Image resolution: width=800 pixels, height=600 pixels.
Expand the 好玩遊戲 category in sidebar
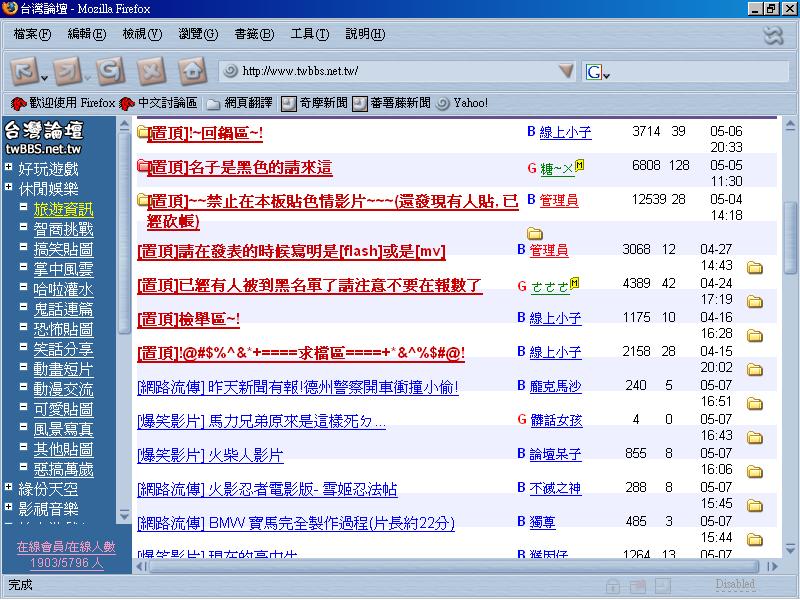[8, 168]
